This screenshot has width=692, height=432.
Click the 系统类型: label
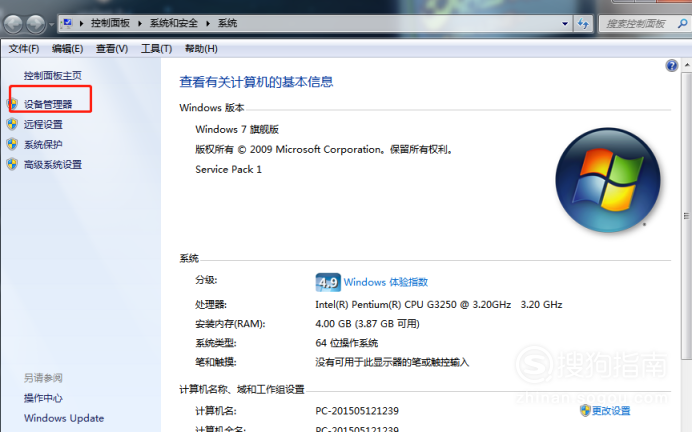(x=216, y=343)
